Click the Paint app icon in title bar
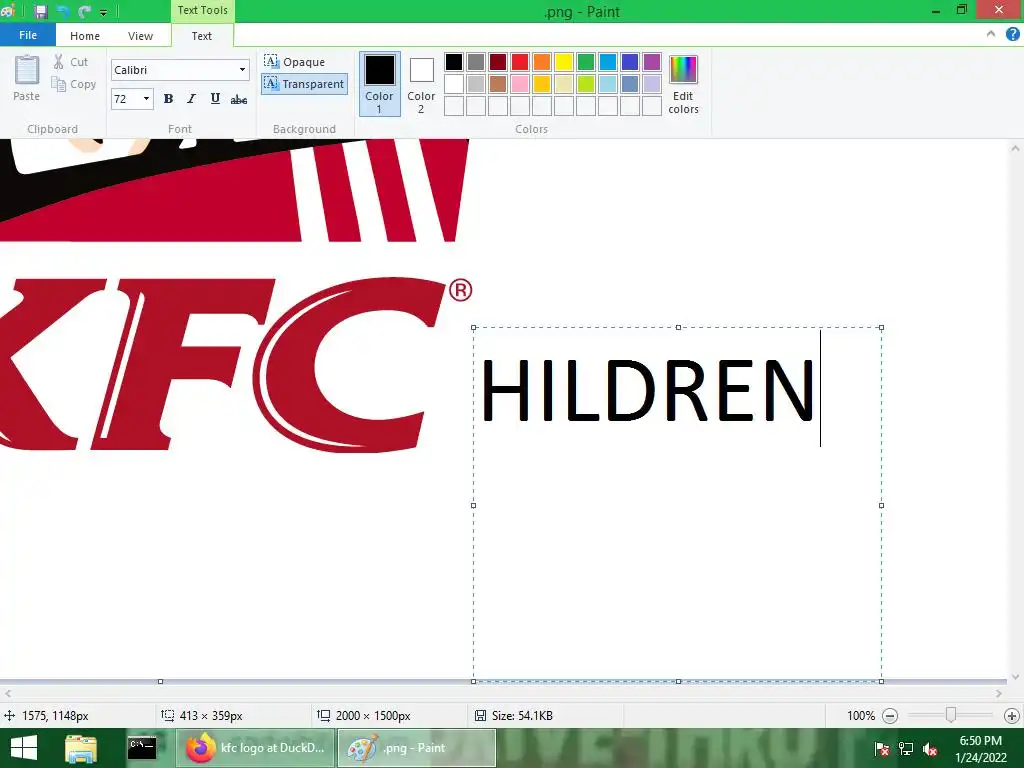 tap(8, 11)
